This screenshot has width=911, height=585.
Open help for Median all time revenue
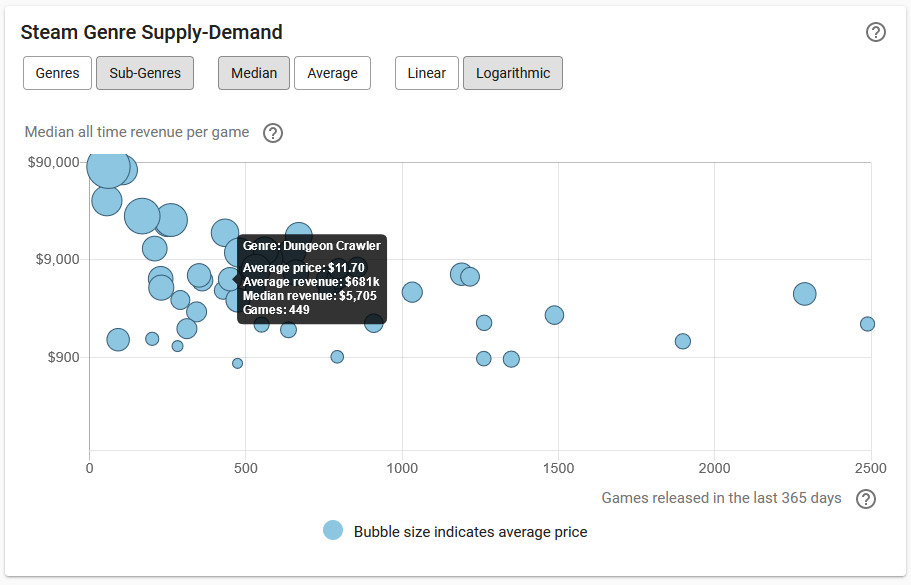[272, 133]
